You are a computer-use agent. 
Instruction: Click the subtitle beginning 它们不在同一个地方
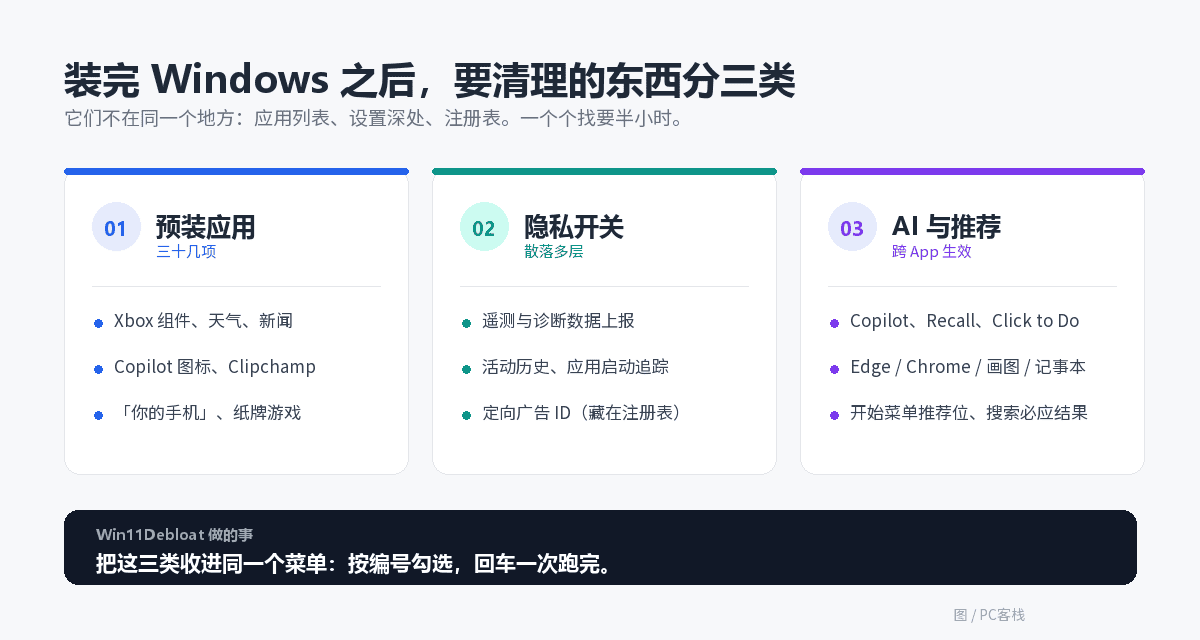(x=374, y=118)
